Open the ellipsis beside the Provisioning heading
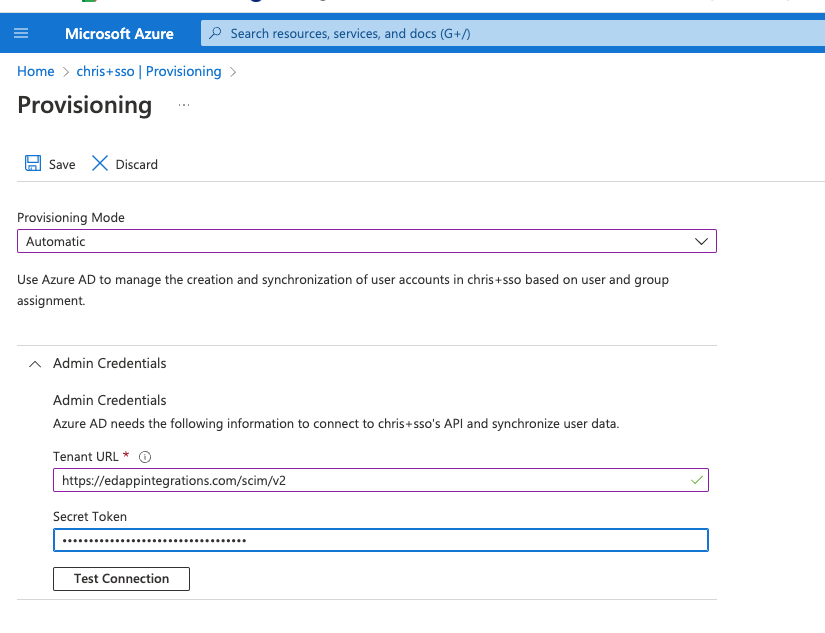This screenshot has height=633, width=825. click(x=182, y=104)
